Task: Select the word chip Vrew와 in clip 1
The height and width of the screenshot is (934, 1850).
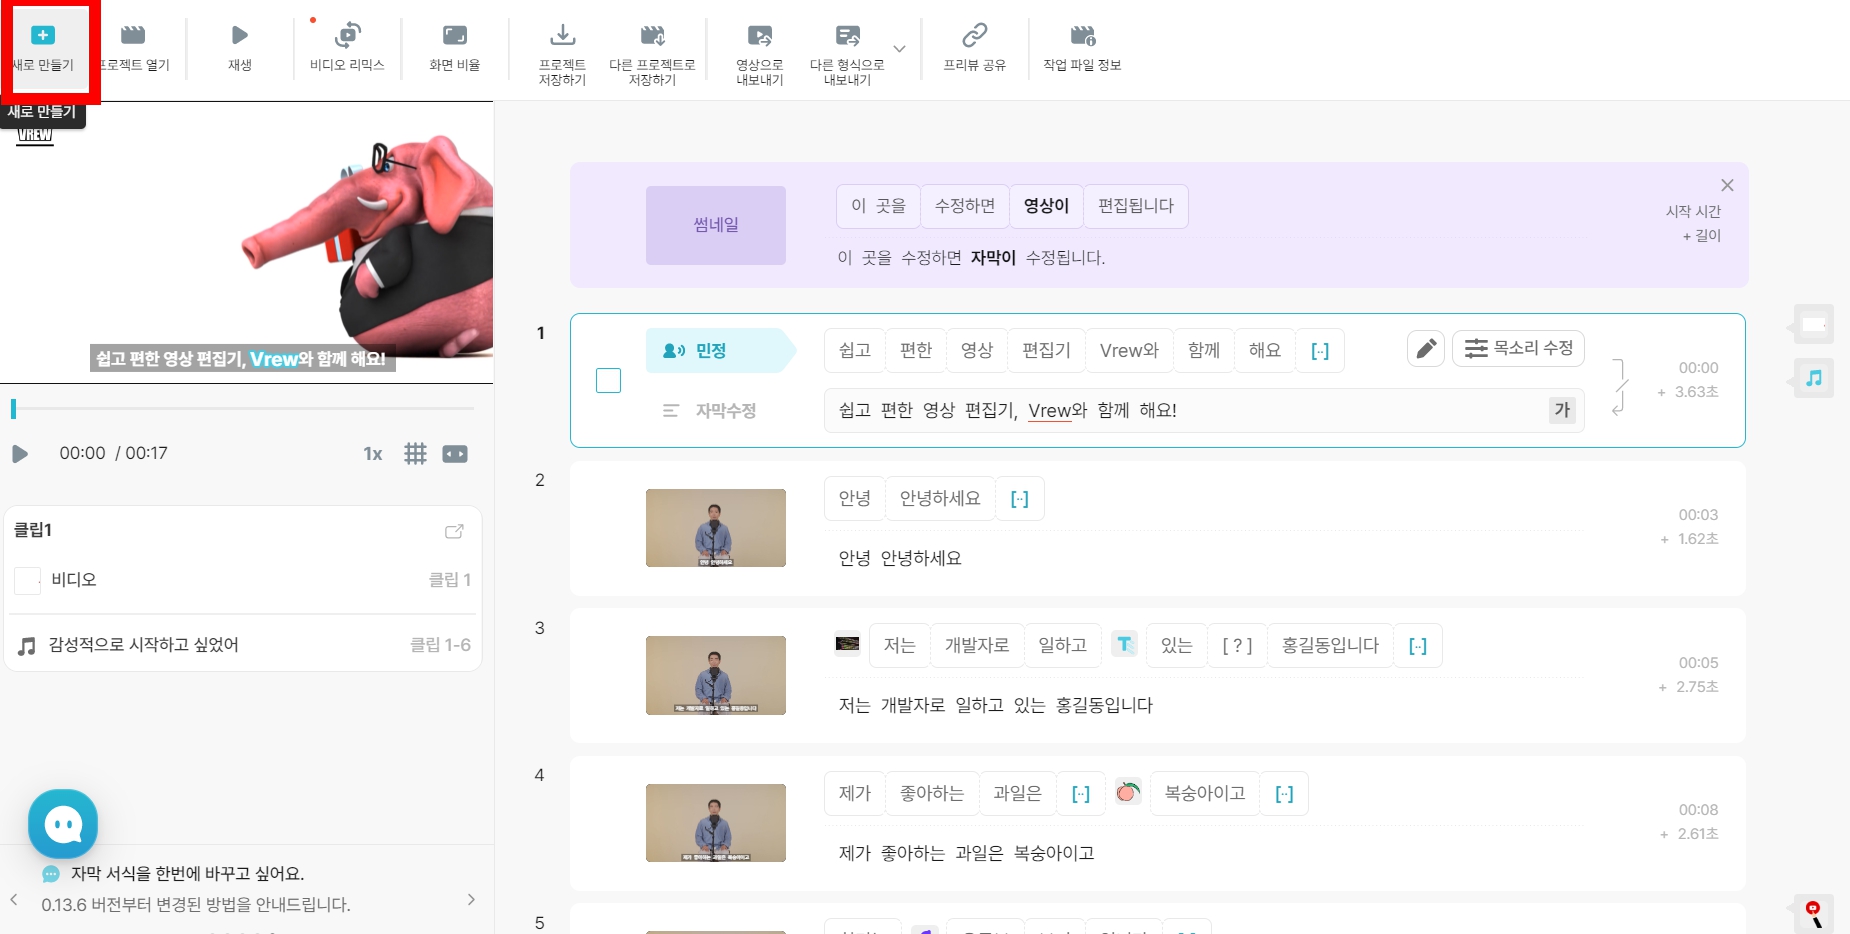Action: (1129, 351)
